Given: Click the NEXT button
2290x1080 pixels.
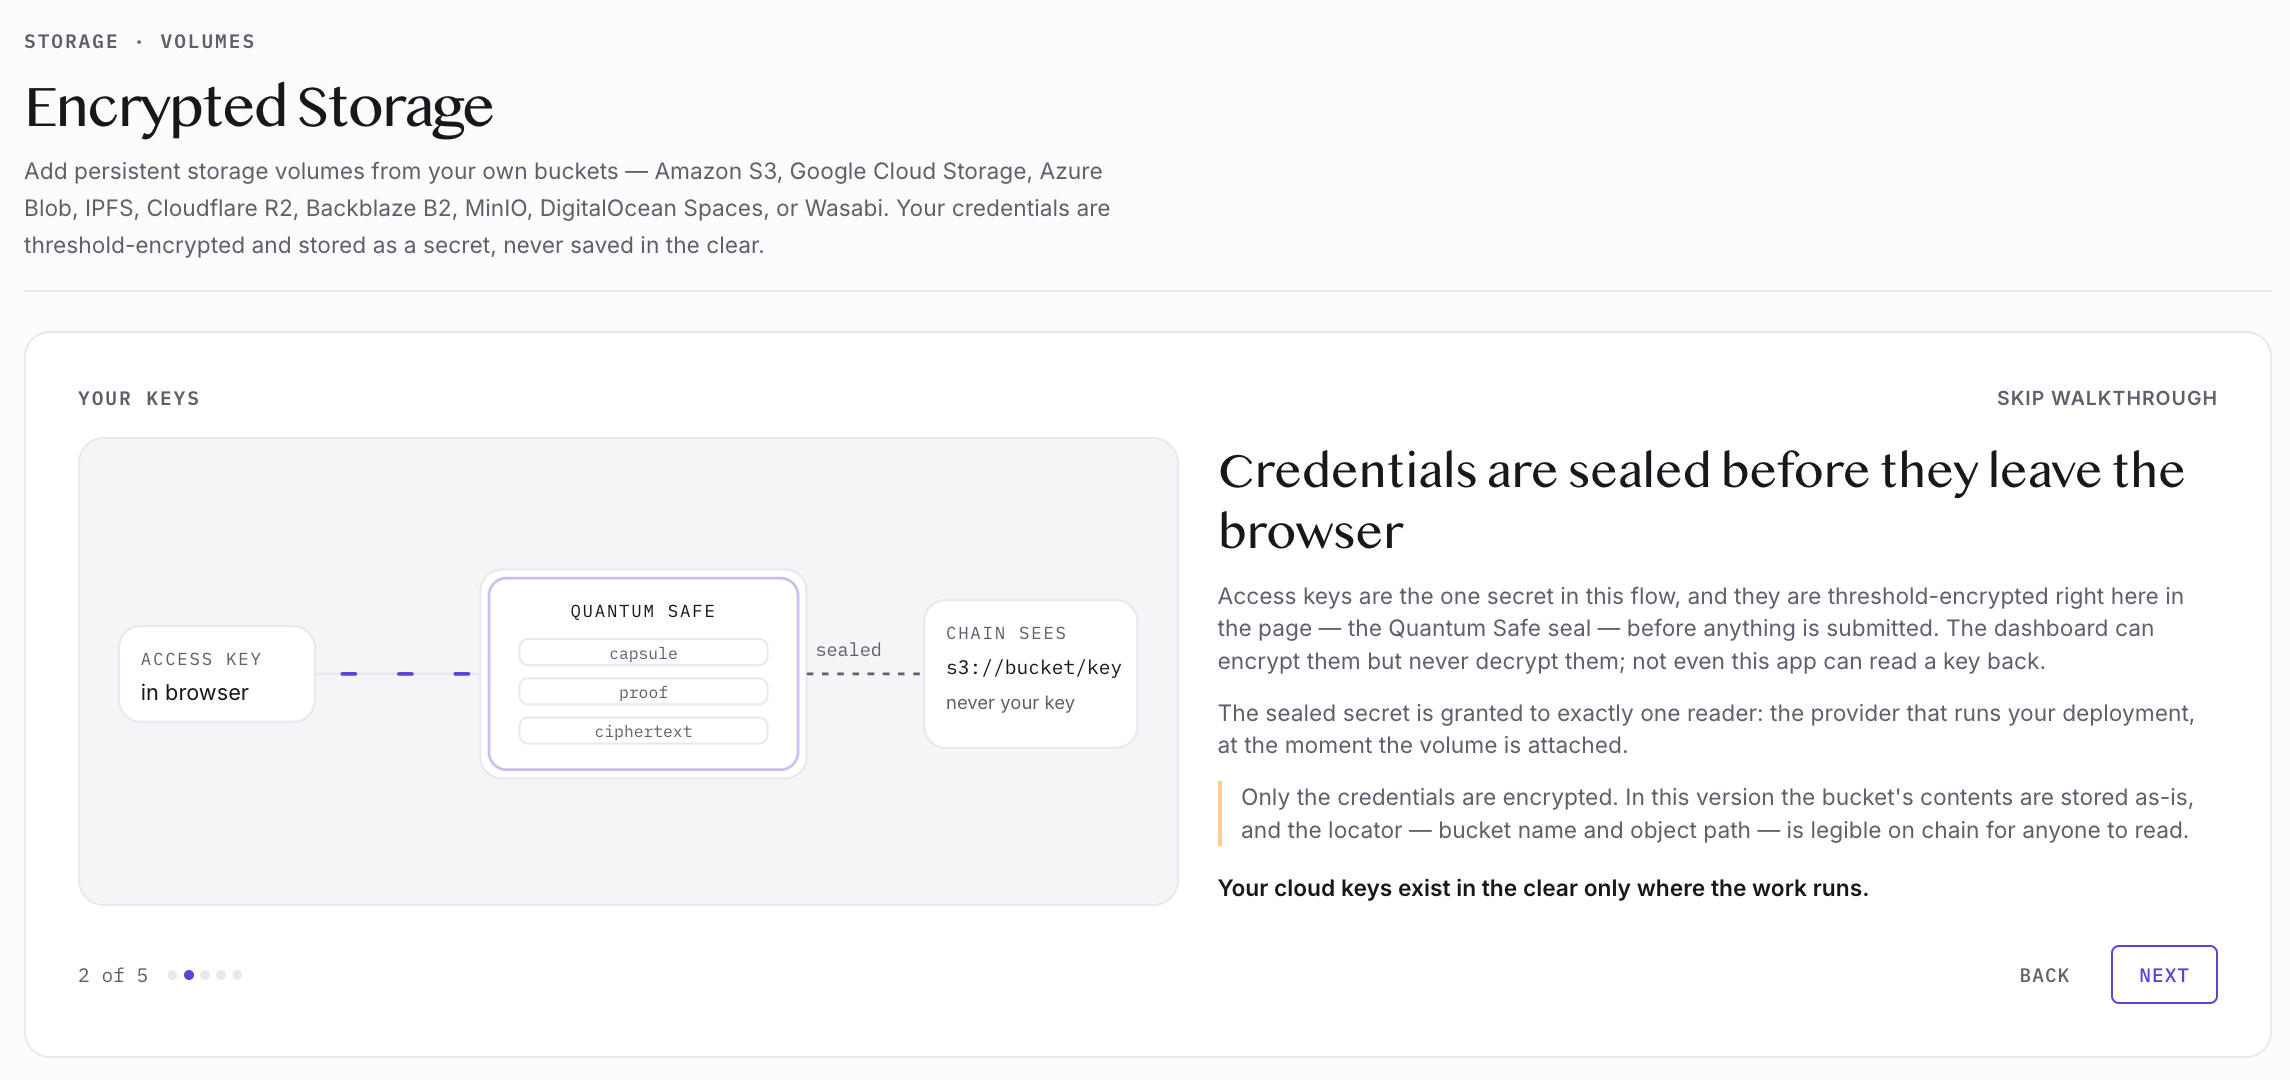Looking at the screenshot, I should click(x=2163, y=974).
